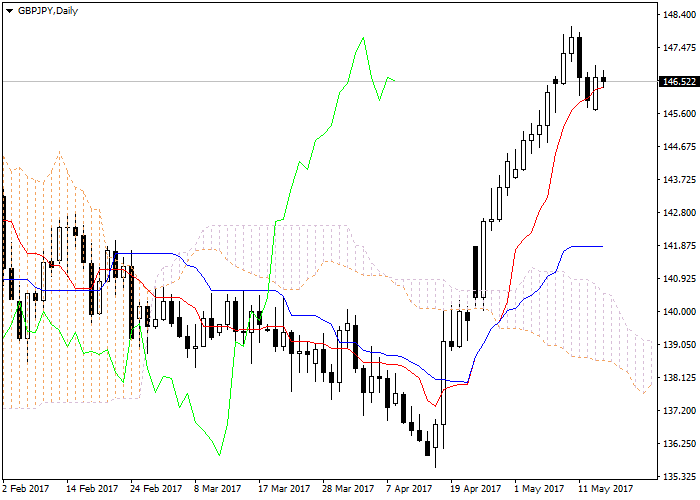Select the last candlestick at the current price
The image size is (700, 500).
(604, 79)
